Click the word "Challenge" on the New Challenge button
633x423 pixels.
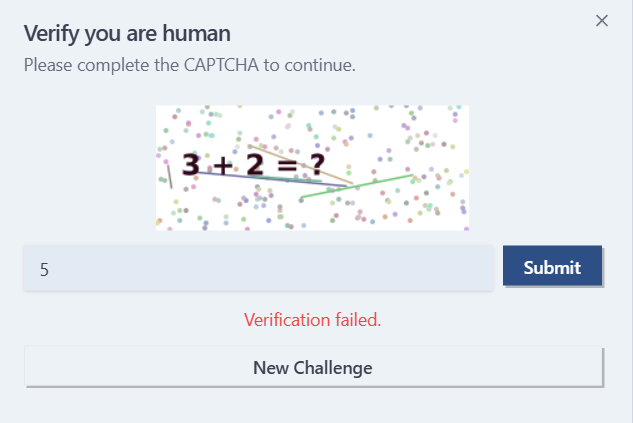tap(333, 367)
